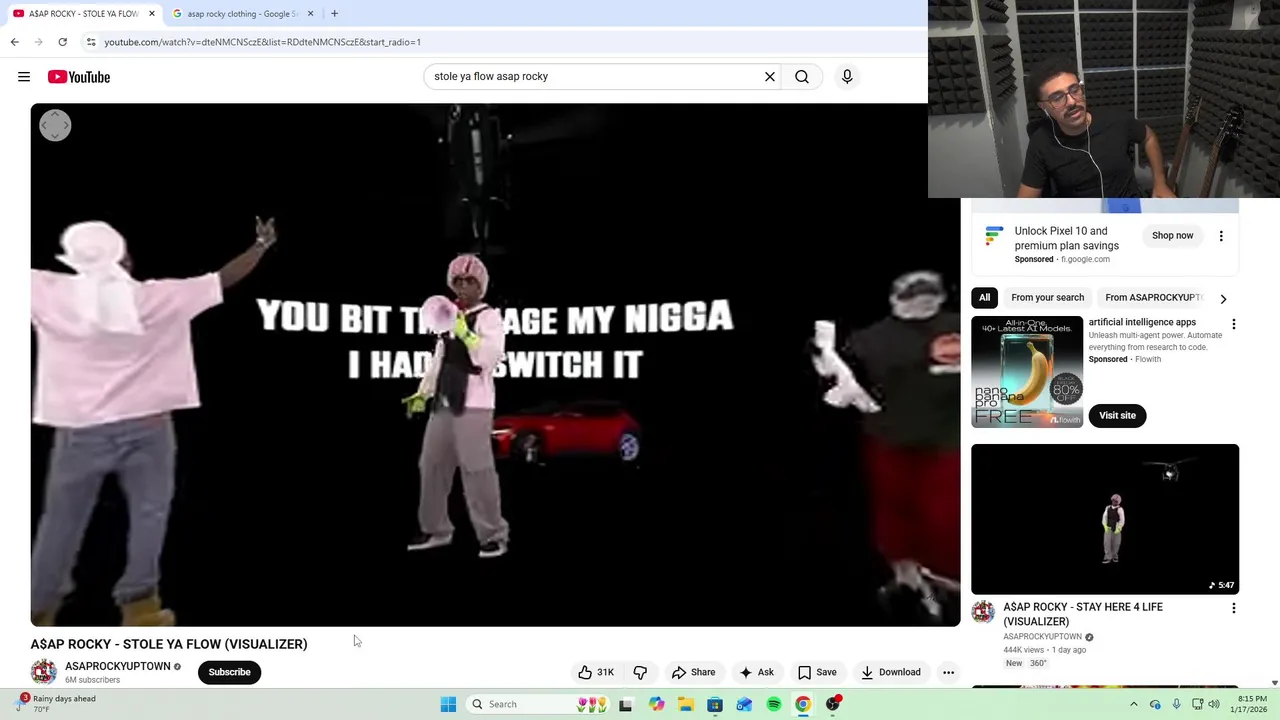This screenshot has width=1280, height=720.
Task: Select the All filter chip
Action: click(984, 298)
